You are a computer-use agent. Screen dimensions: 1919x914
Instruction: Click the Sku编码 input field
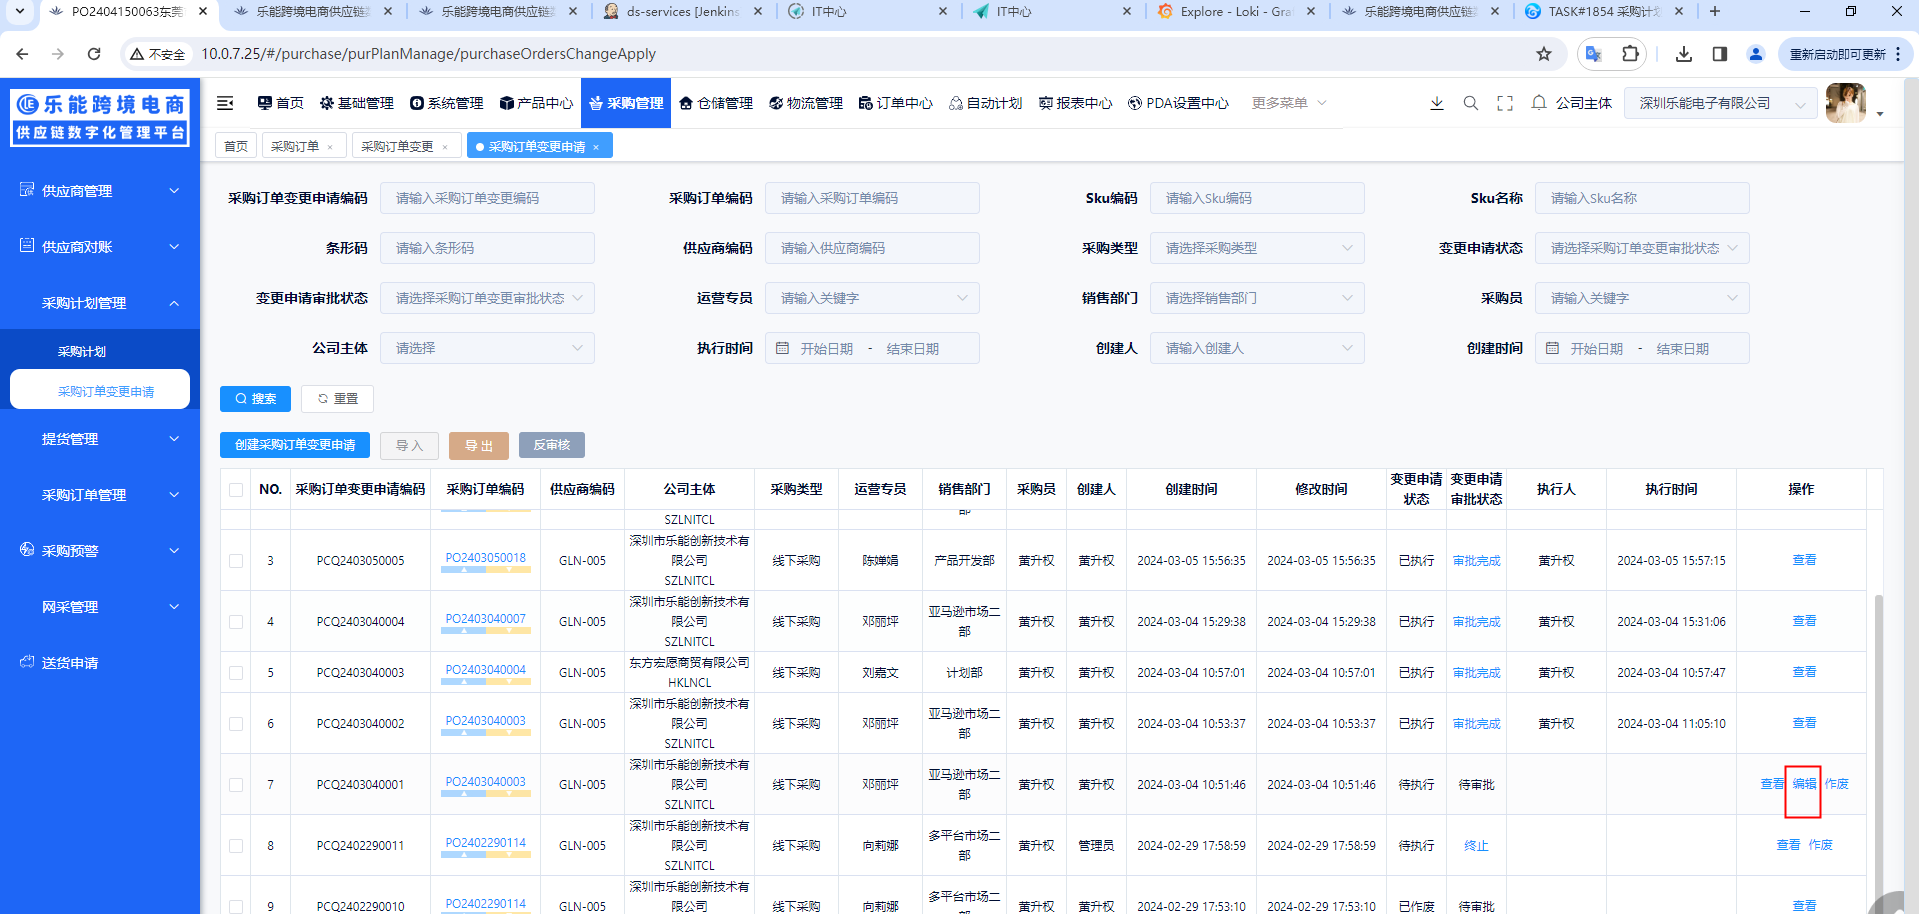point(1256,197)
